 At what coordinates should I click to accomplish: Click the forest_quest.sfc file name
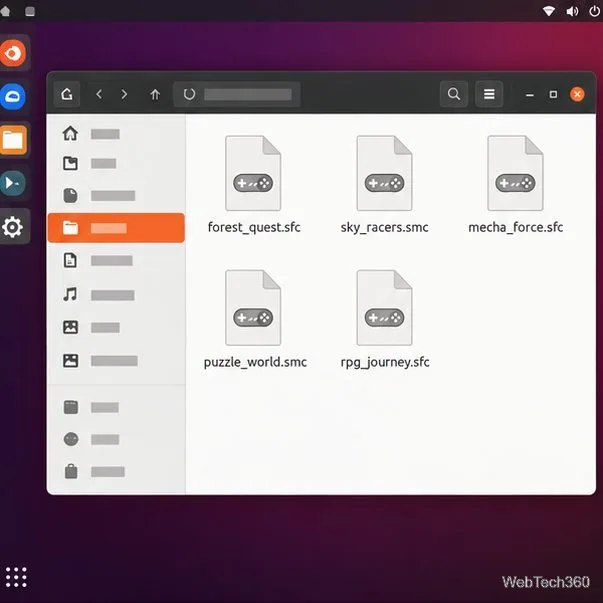click(x=254, y=227)
